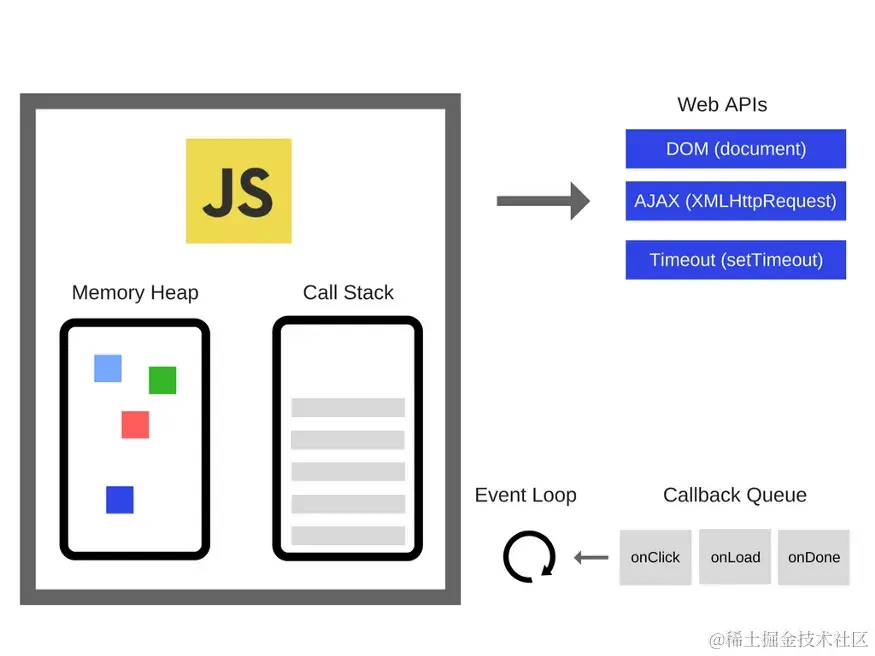
Task: Toggle the onDone callback in queue
Action: click(813, 557)
